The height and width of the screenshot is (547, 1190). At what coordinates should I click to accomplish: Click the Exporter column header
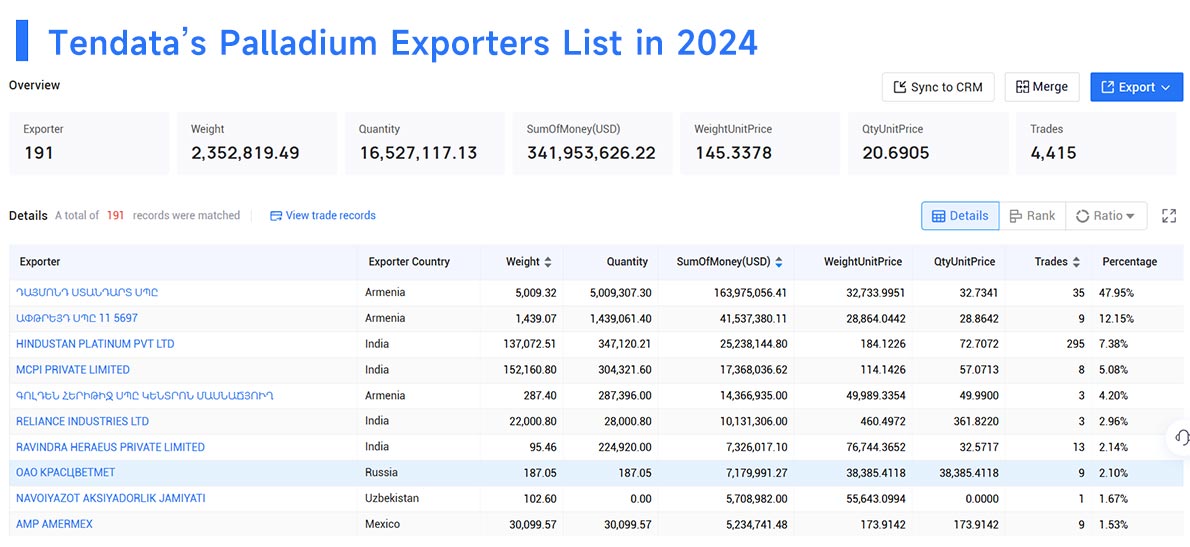[x=40, y=262]
